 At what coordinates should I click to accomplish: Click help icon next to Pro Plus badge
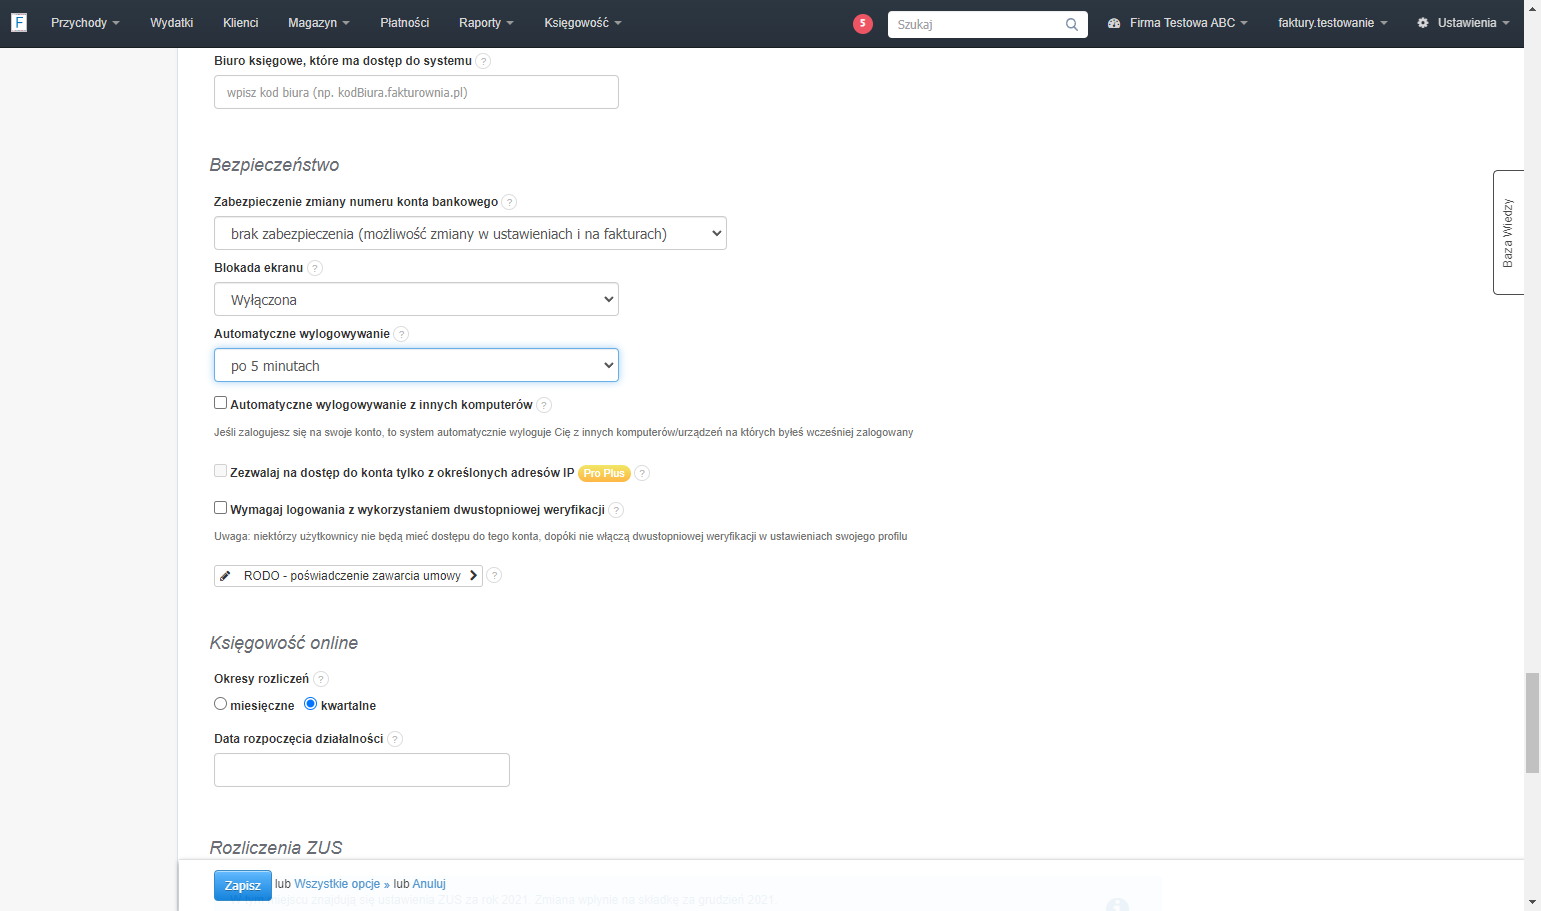click(642, 473)
